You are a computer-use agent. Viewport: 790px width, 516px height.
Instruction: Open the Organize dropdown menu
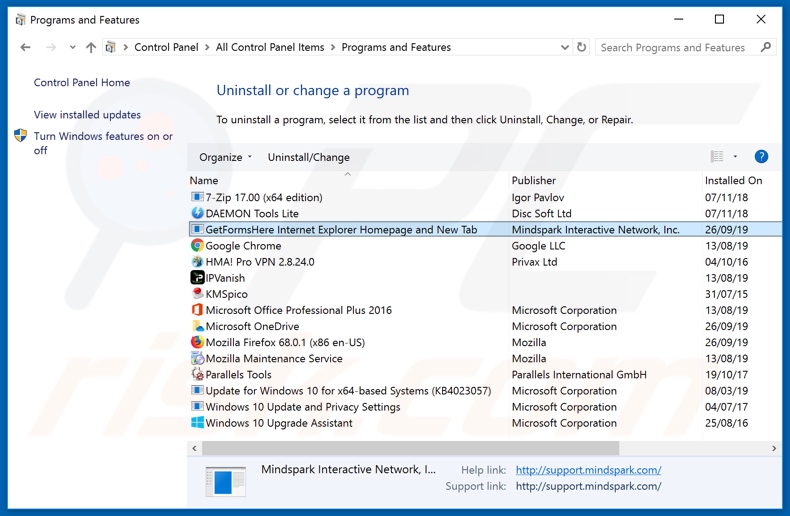pyautogui.click(x=225, y=157)
